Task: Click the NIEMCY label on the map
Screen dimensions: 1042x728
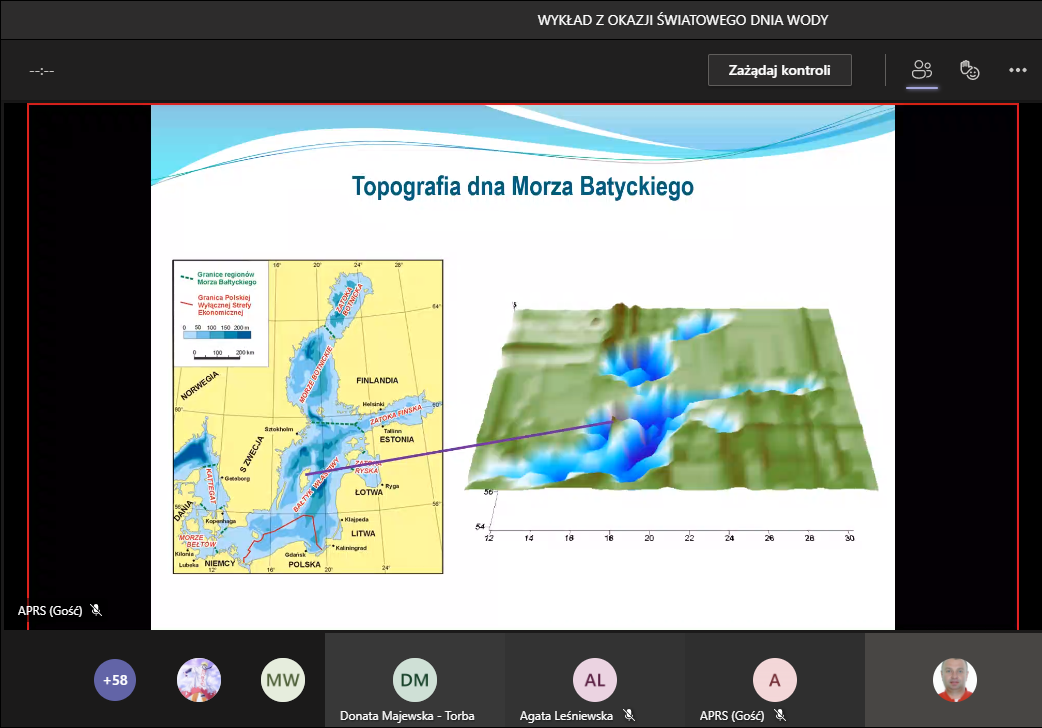Action: (219, 563)
